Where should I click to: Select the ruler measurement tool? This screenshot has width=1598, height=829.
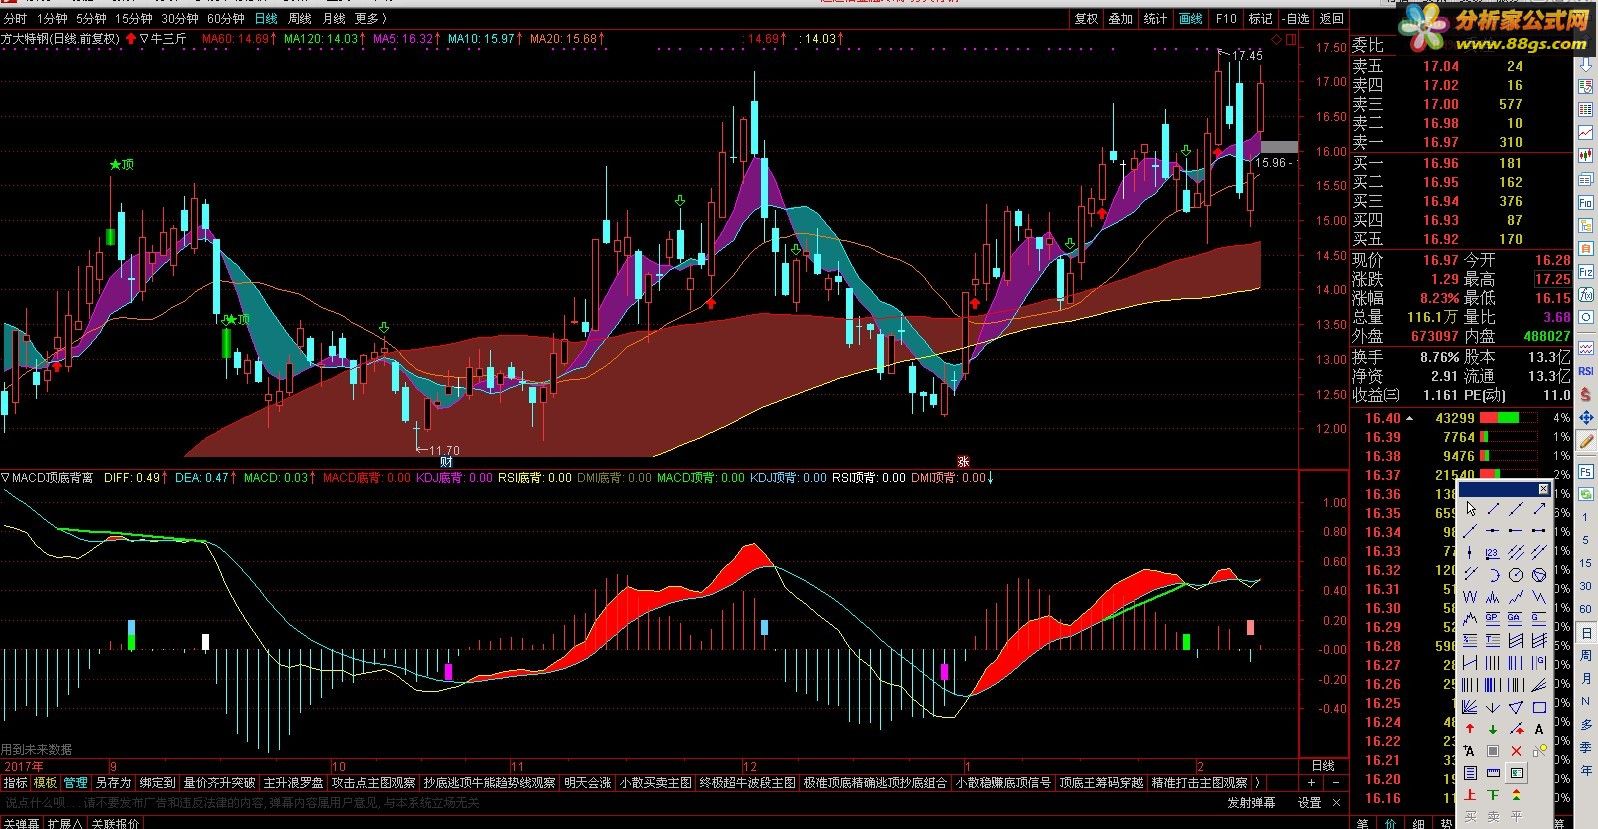[x=1493, y=772]
